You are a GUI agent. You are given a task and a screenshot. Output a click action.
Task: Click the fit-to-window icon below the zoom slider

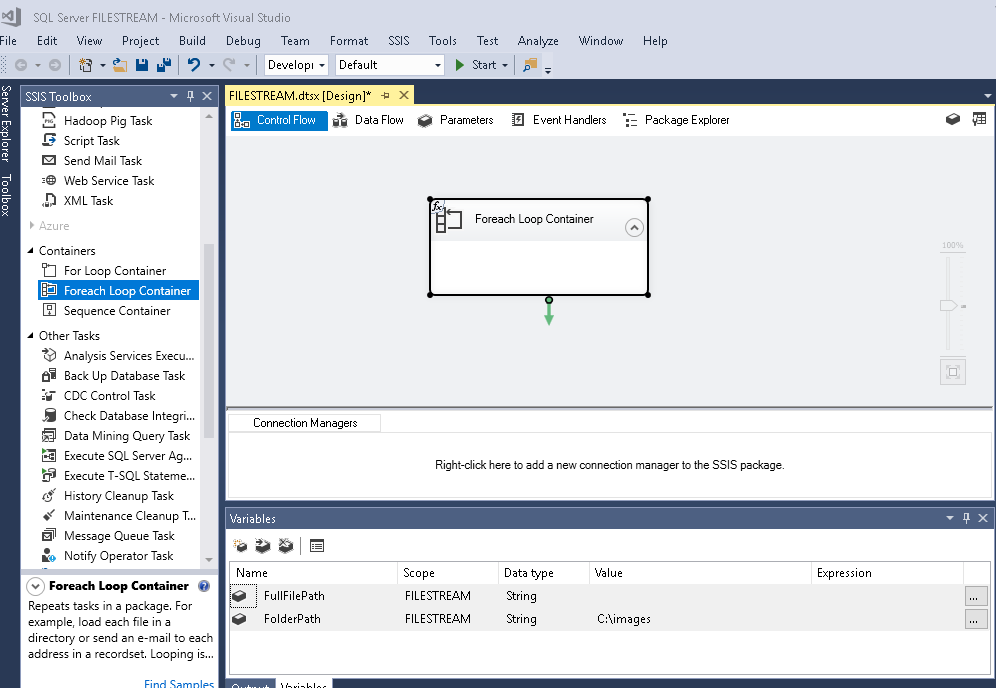pos(952,372)
